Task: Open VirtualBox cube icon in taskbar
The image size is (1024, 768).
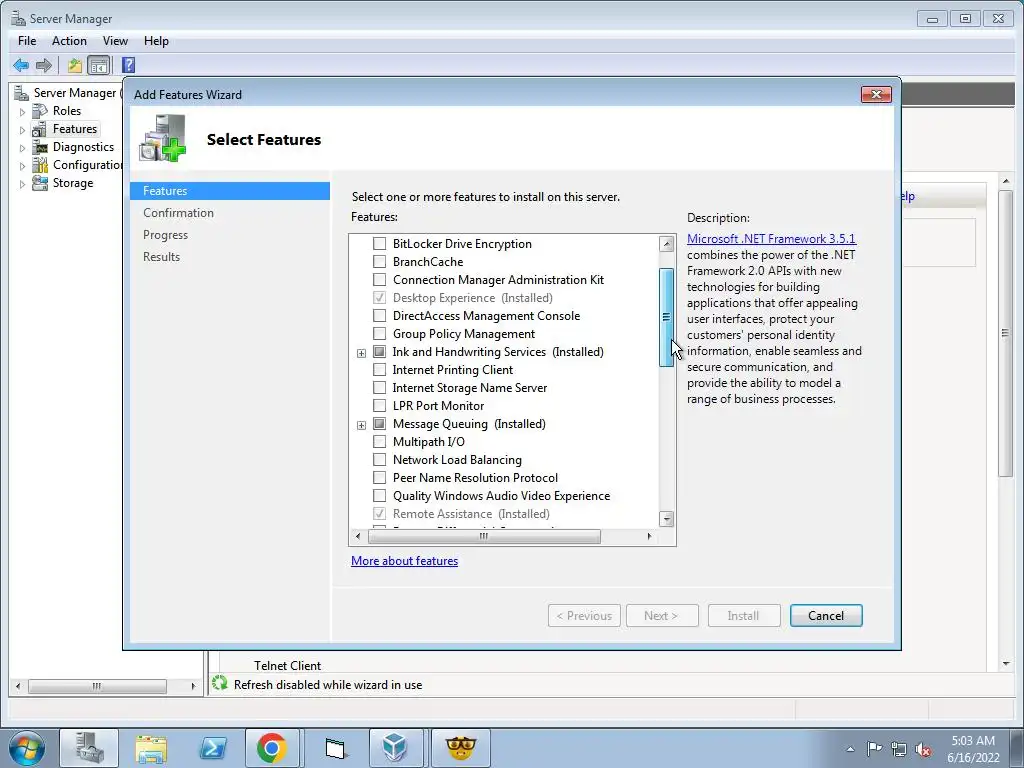Action: [x=395, y=748]
